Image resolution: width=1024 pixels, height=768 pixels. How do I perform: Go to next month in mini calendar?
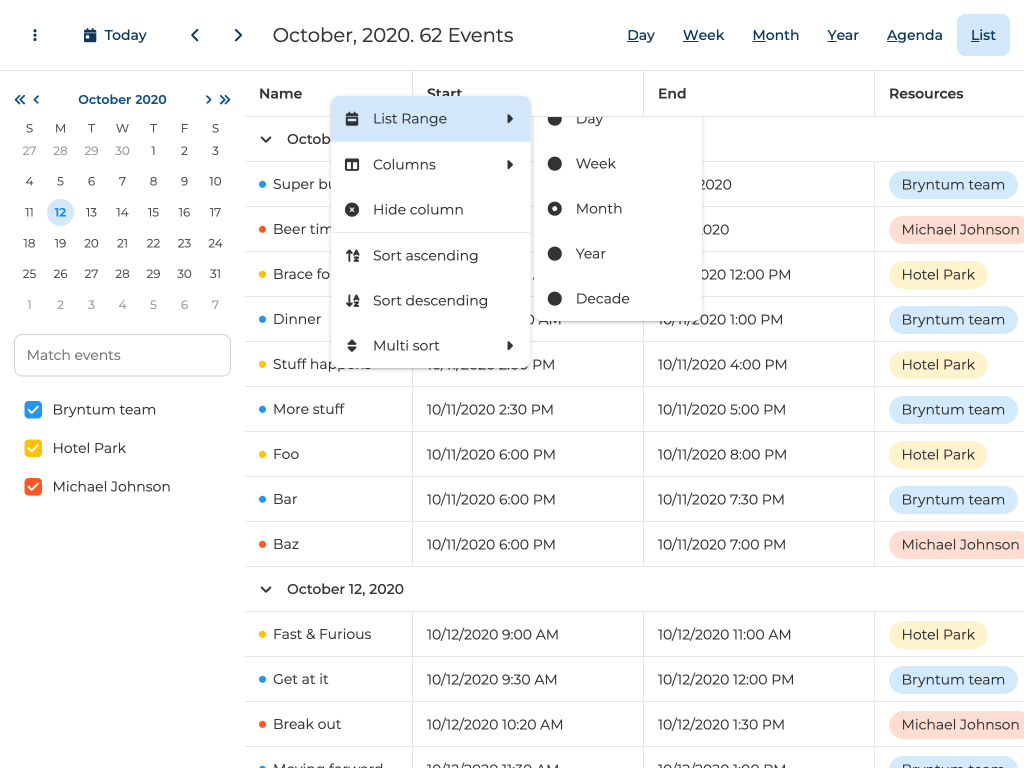208,99
